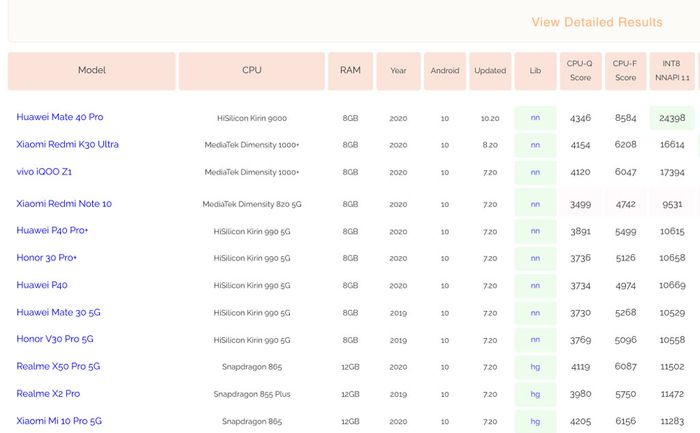Click hg lib link for Realme X2 Pro

tap(535, 394)
